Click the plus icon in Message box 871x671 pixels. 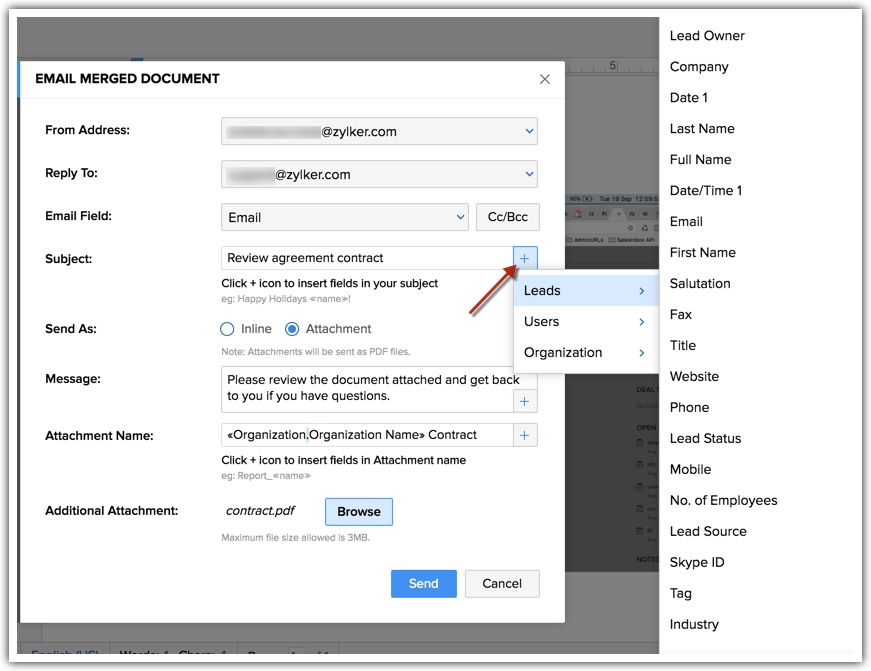click(524, 401)
